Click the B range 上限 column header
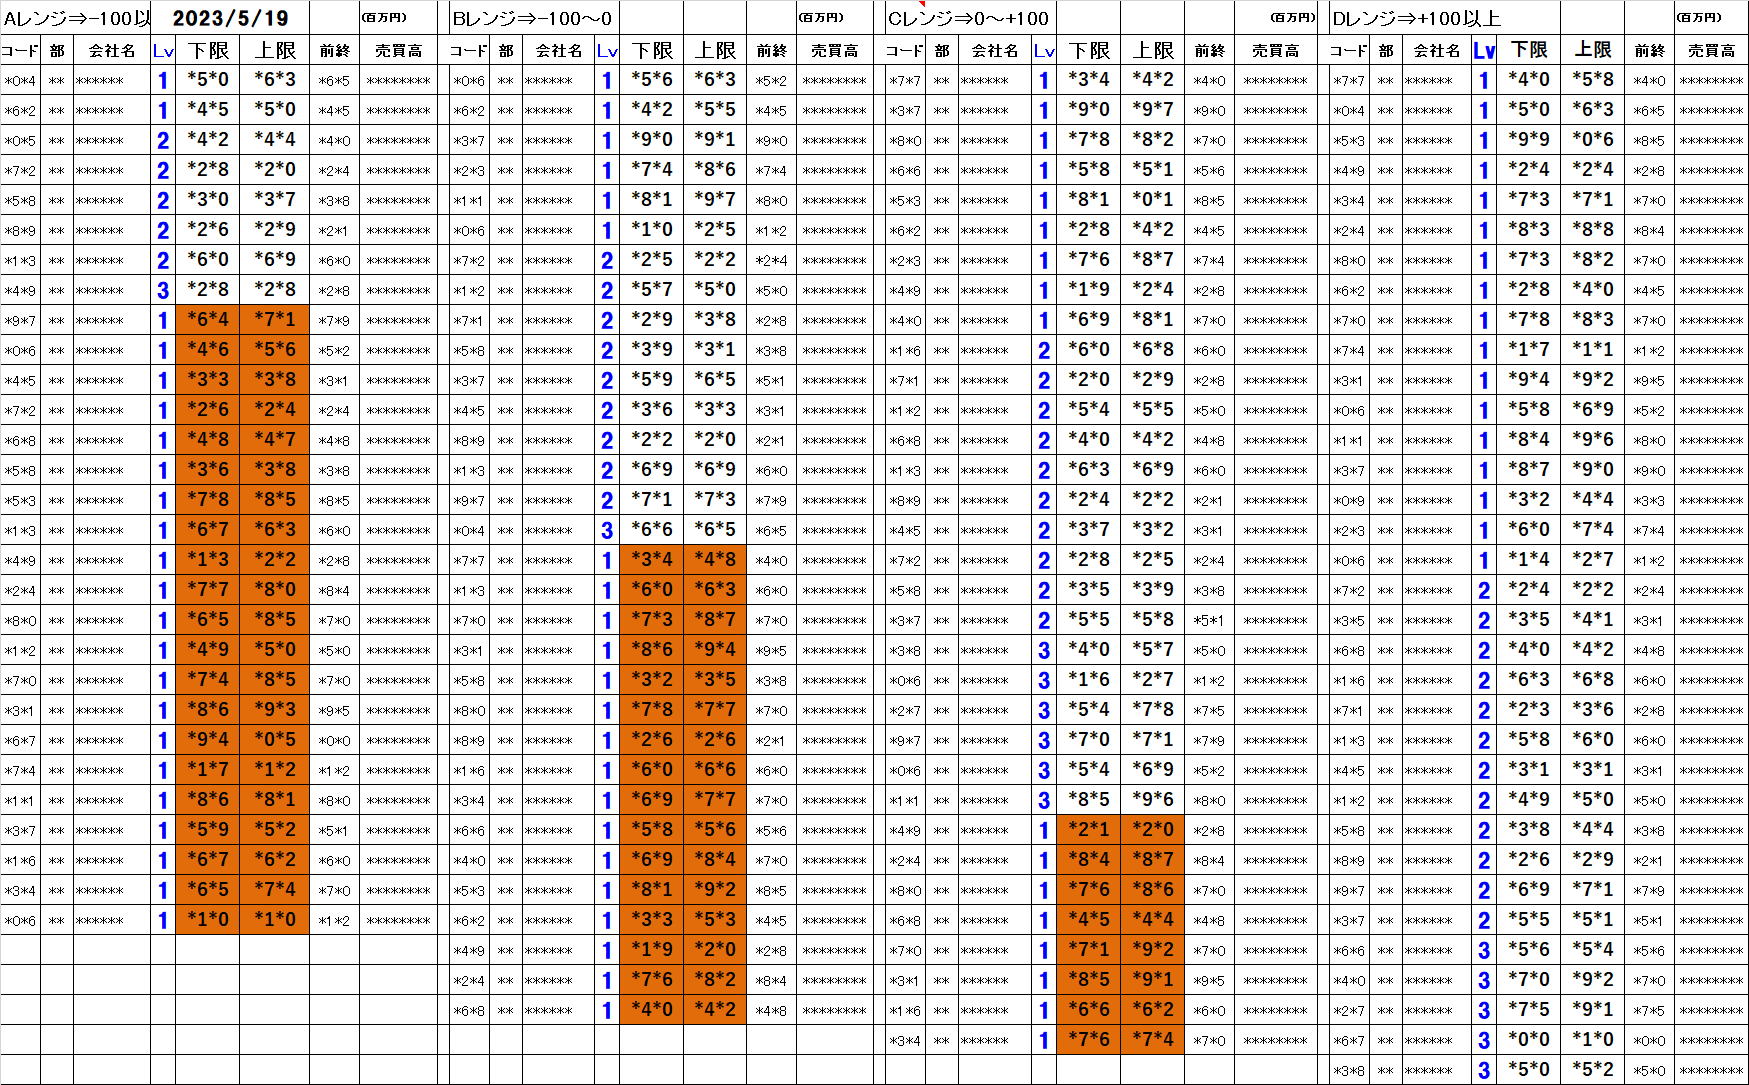The height and width of the screenshot is (1085, 1749). coord(715,50)
